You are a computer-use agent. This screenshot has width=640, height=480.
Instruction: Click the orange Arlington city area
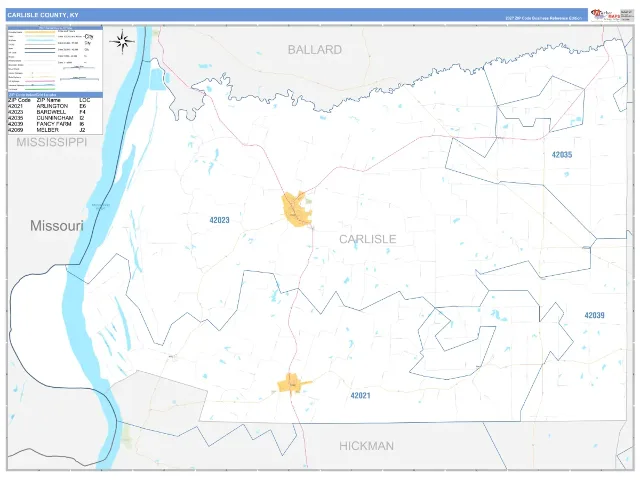pyautogui.click(x=293, y=384)
